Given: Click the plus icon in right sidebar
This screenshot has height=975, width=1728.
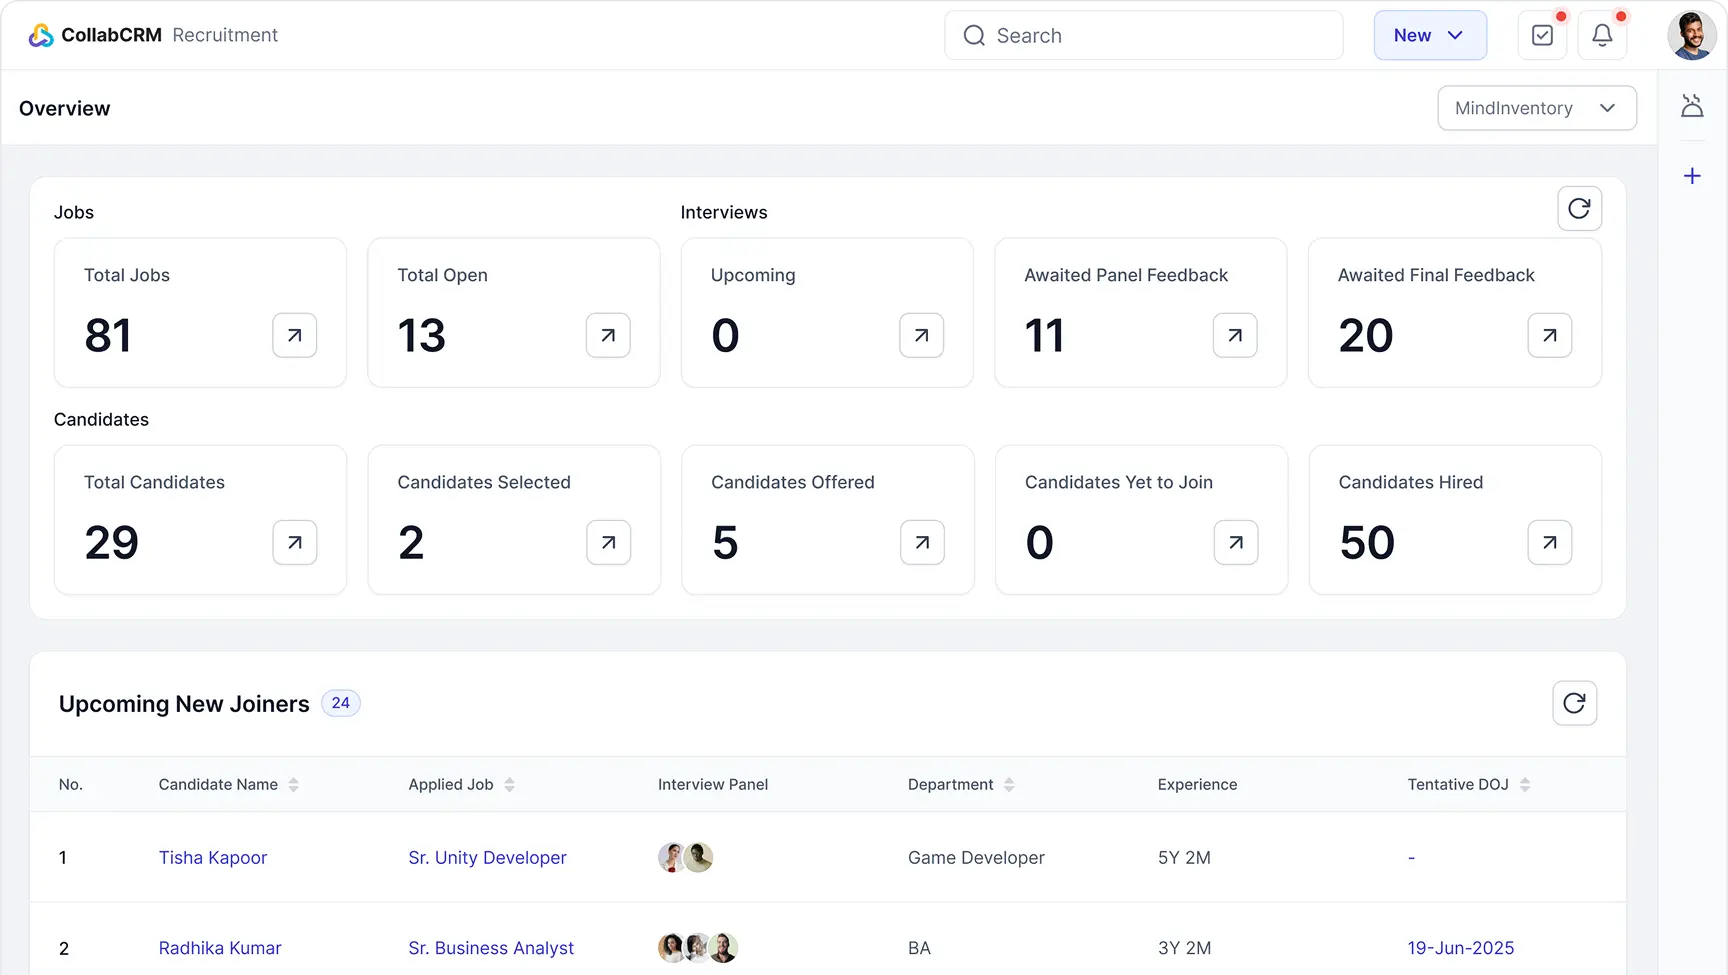Looking at the screenshot, I should [x=1692, y=176].
